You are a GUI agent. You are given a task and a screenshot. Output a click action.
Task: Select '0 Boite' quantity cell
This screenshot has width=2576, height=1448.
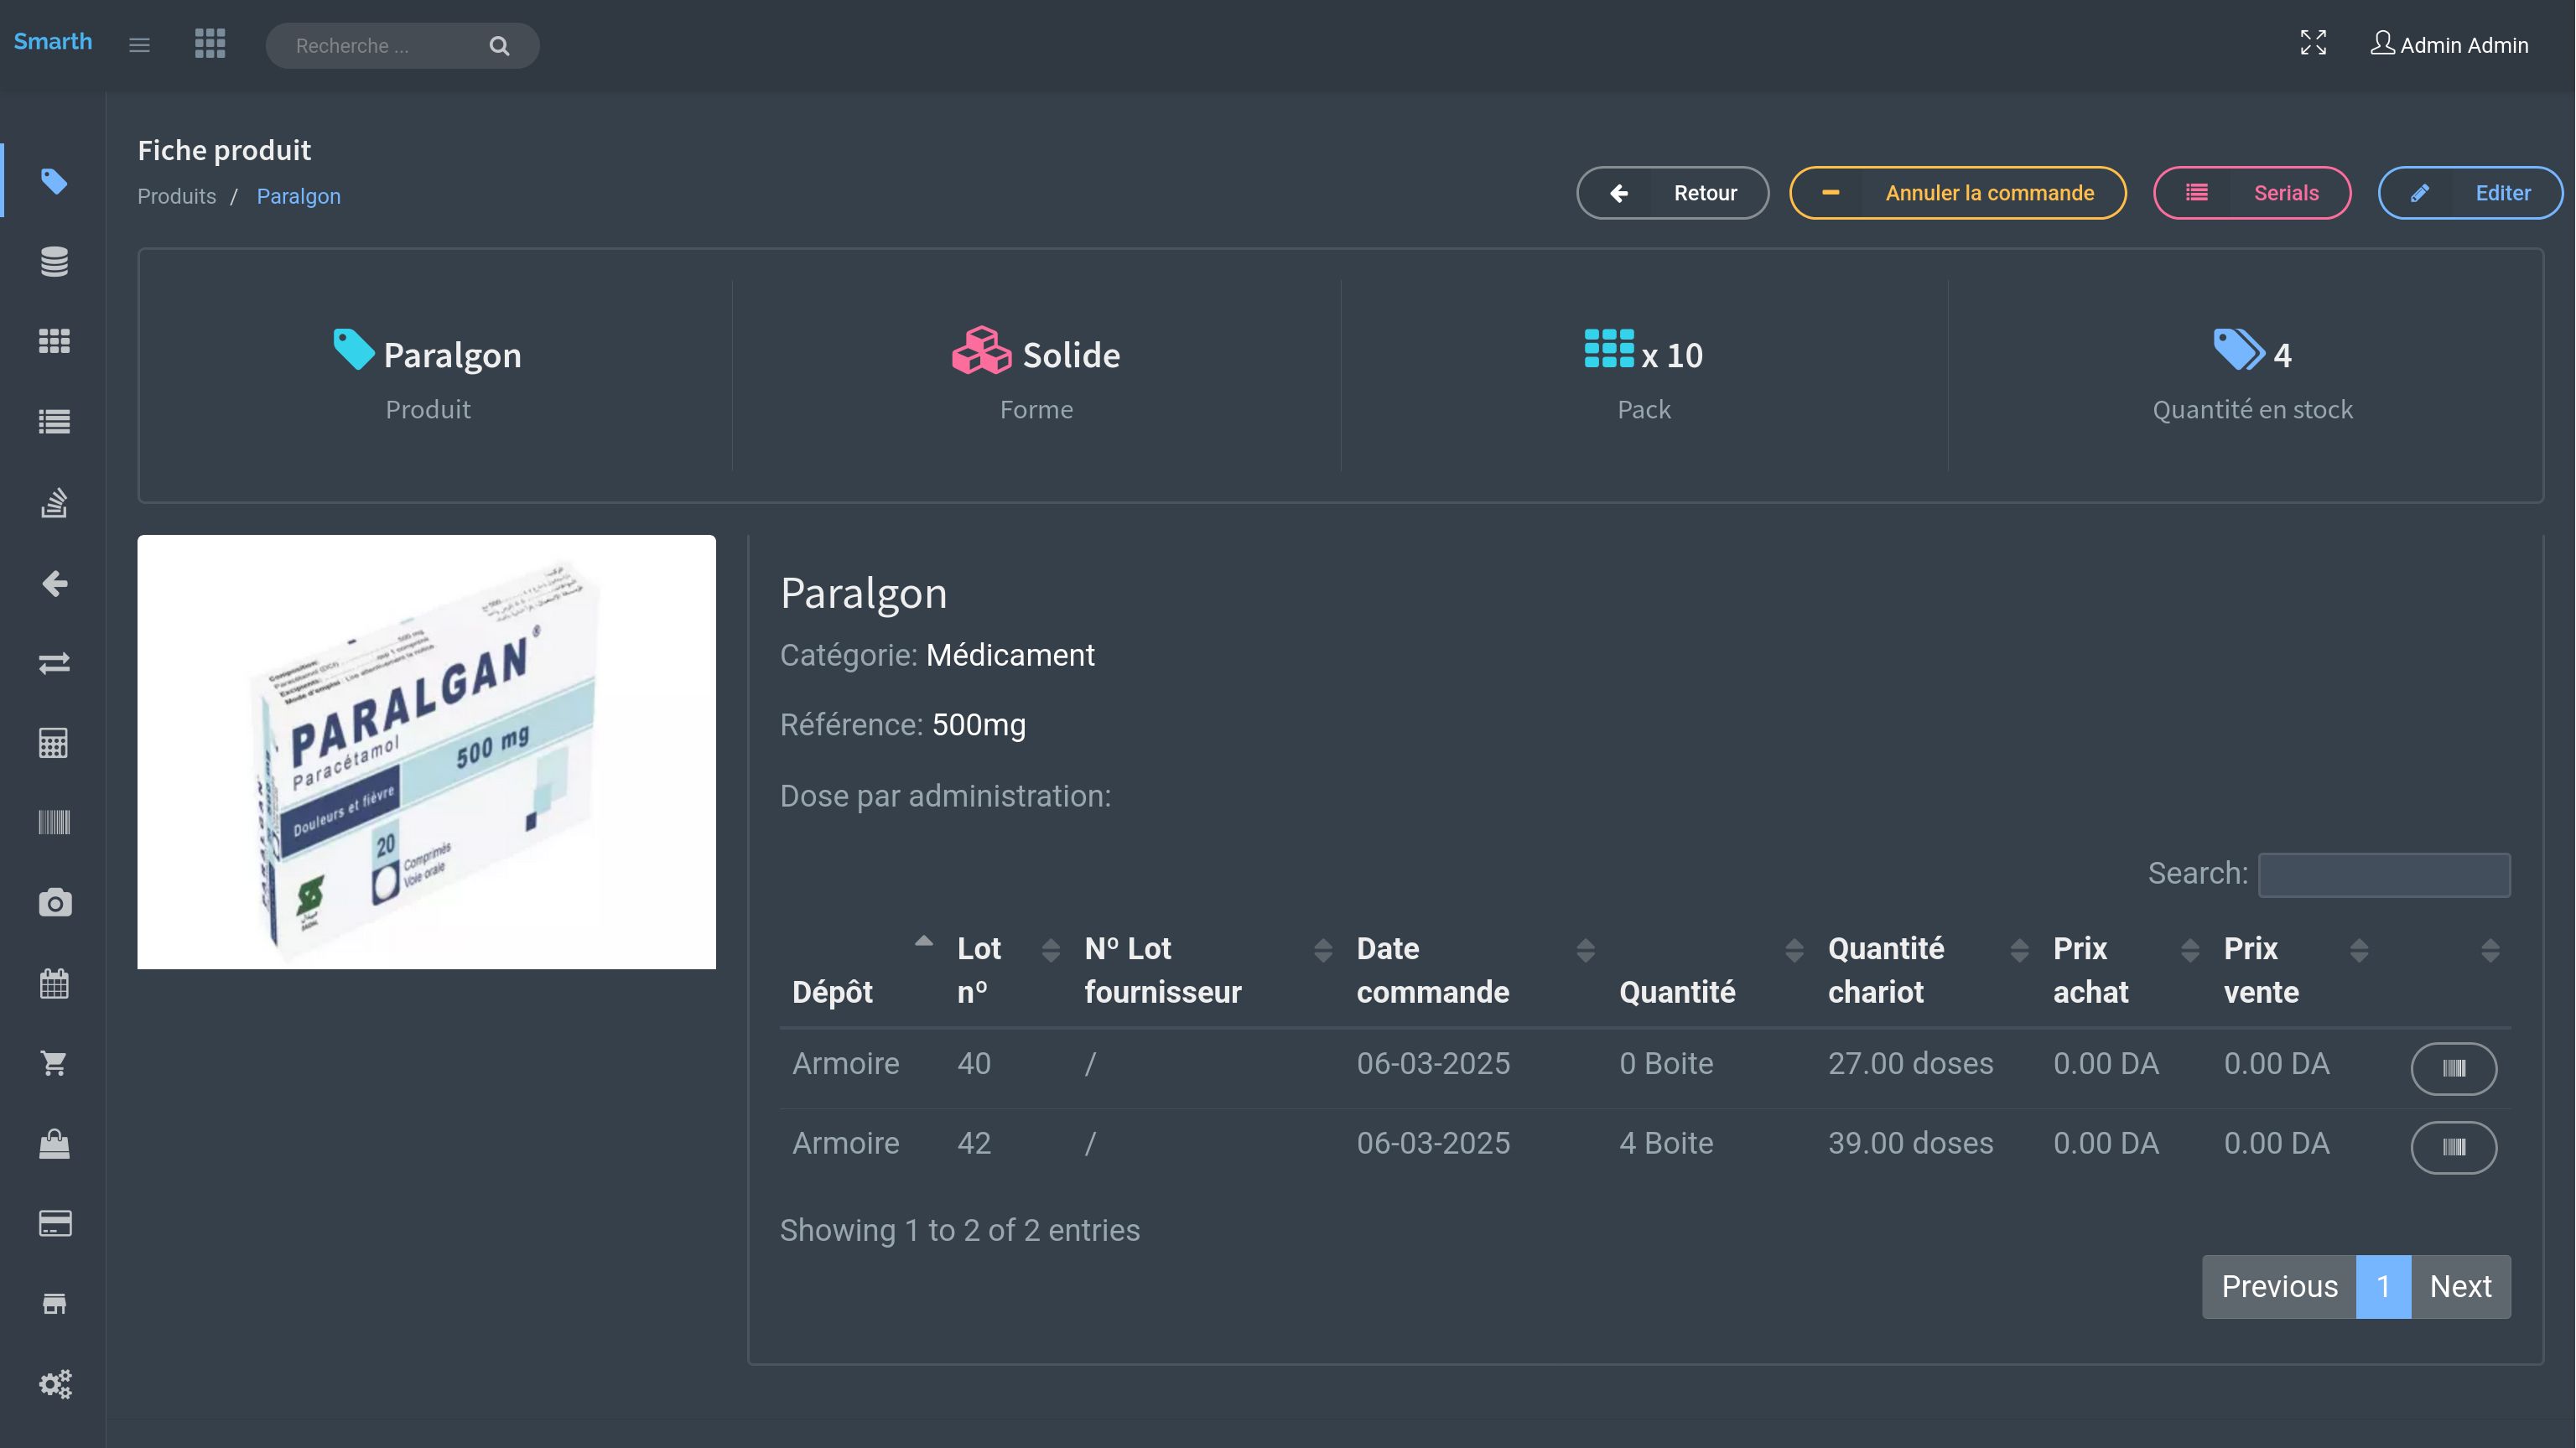tap(1666, 1063)
